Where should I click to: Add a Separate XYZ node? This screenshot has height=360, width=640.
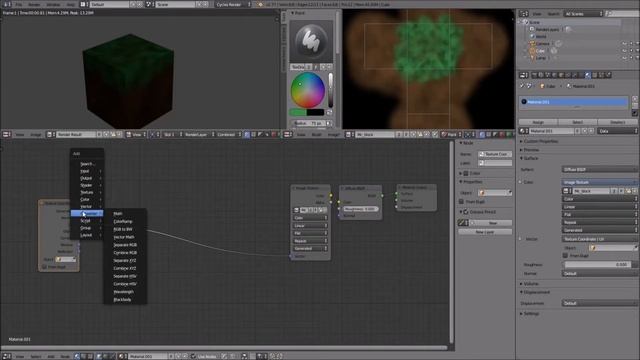(x=125, y=260)
